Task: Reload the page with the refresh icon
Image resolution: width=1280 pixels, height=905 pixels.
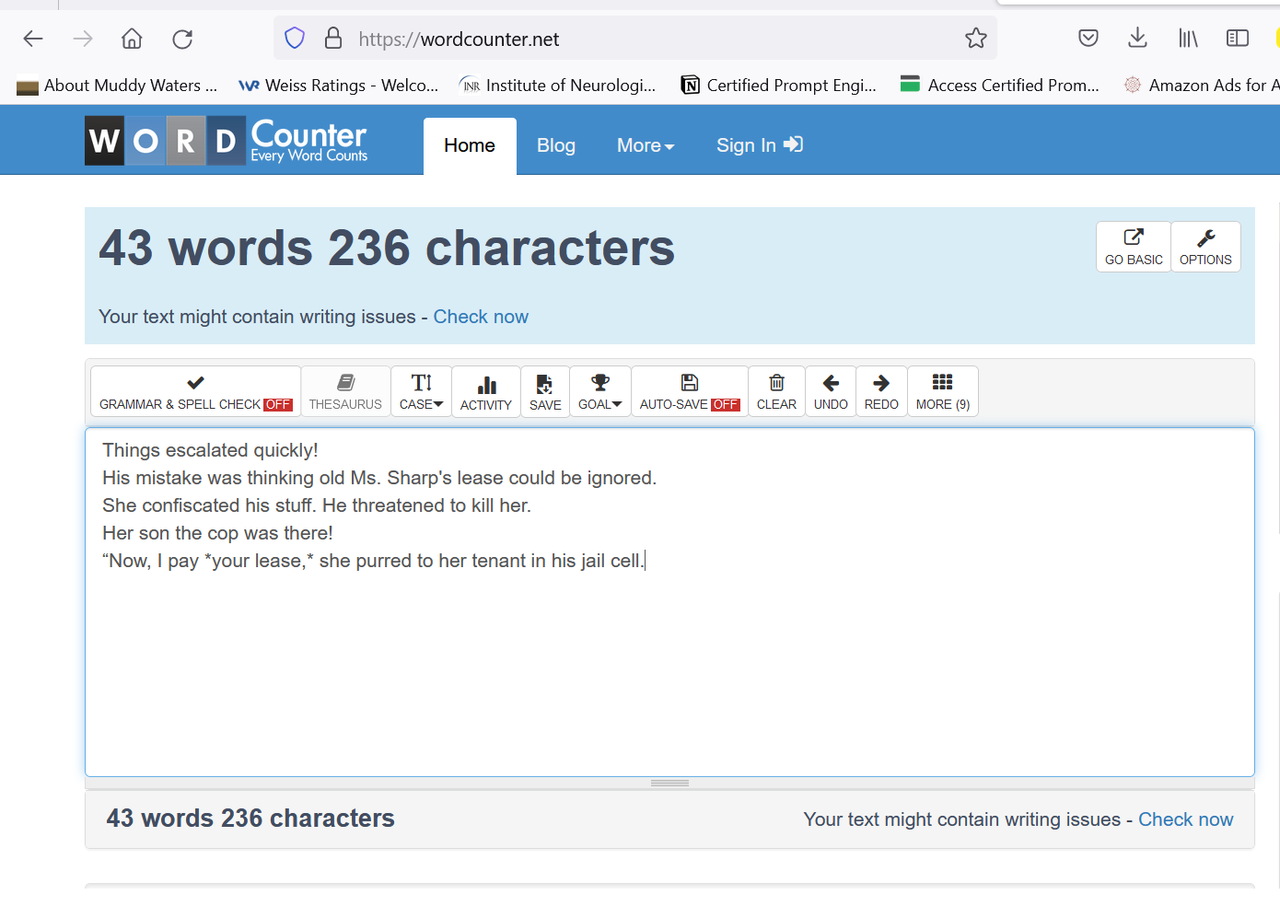Action: (x=182, y=39)
